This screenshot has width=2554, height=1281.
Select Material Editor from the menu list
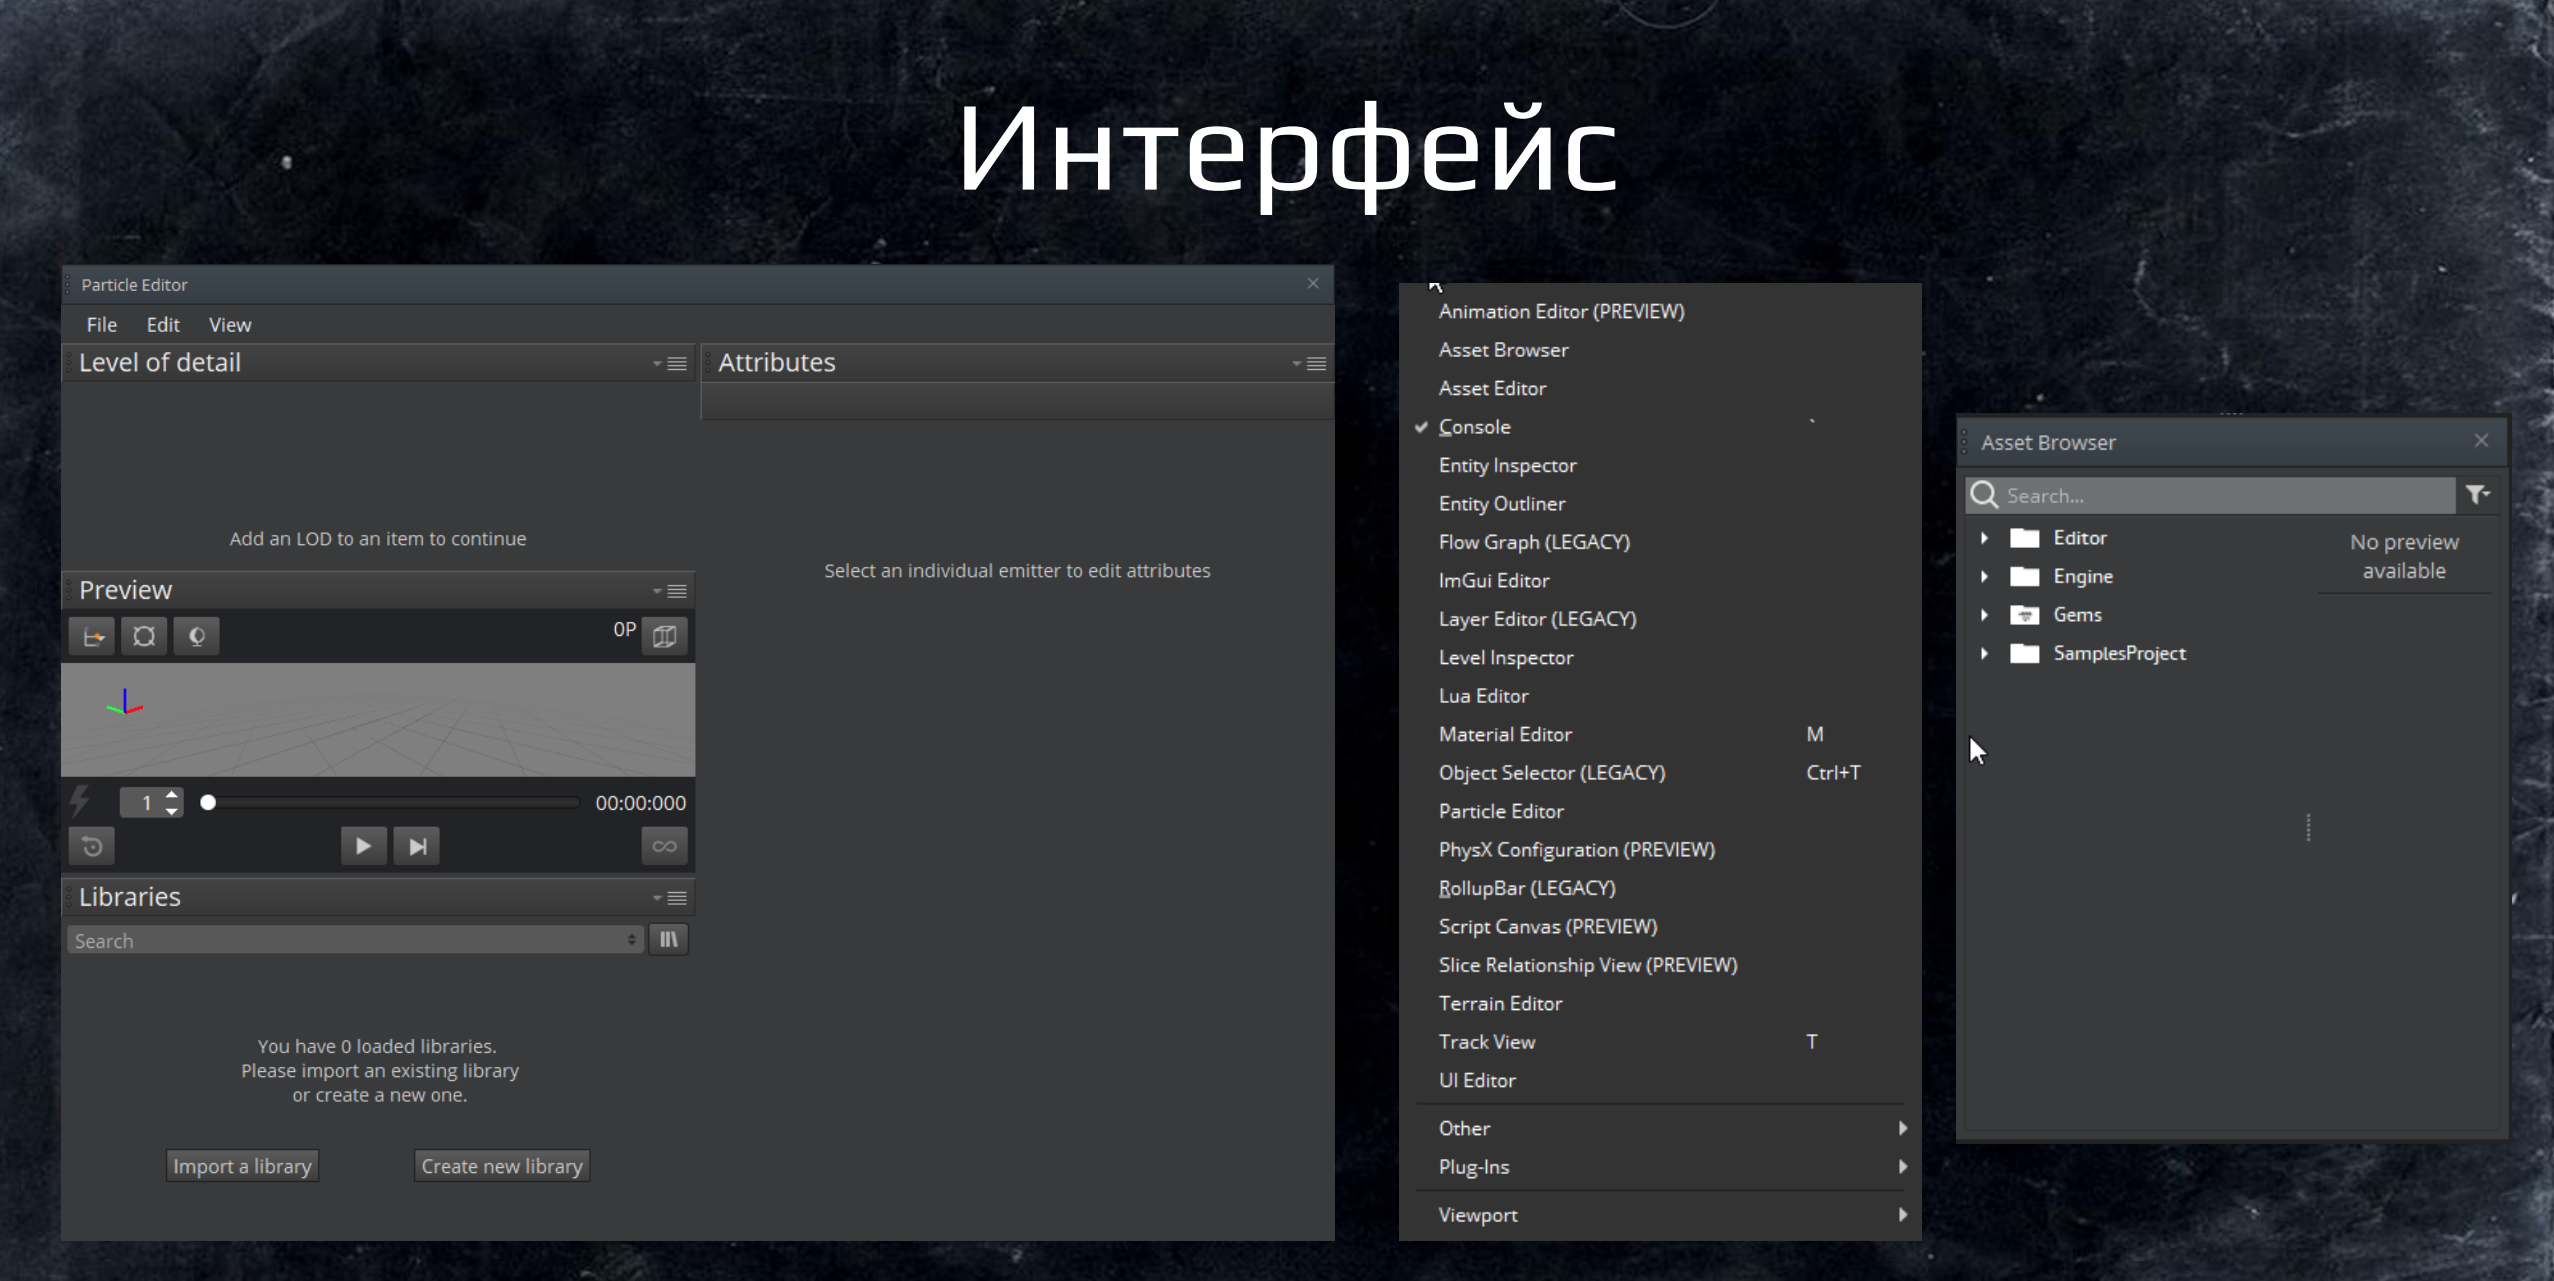click(x=1505, y=734)
